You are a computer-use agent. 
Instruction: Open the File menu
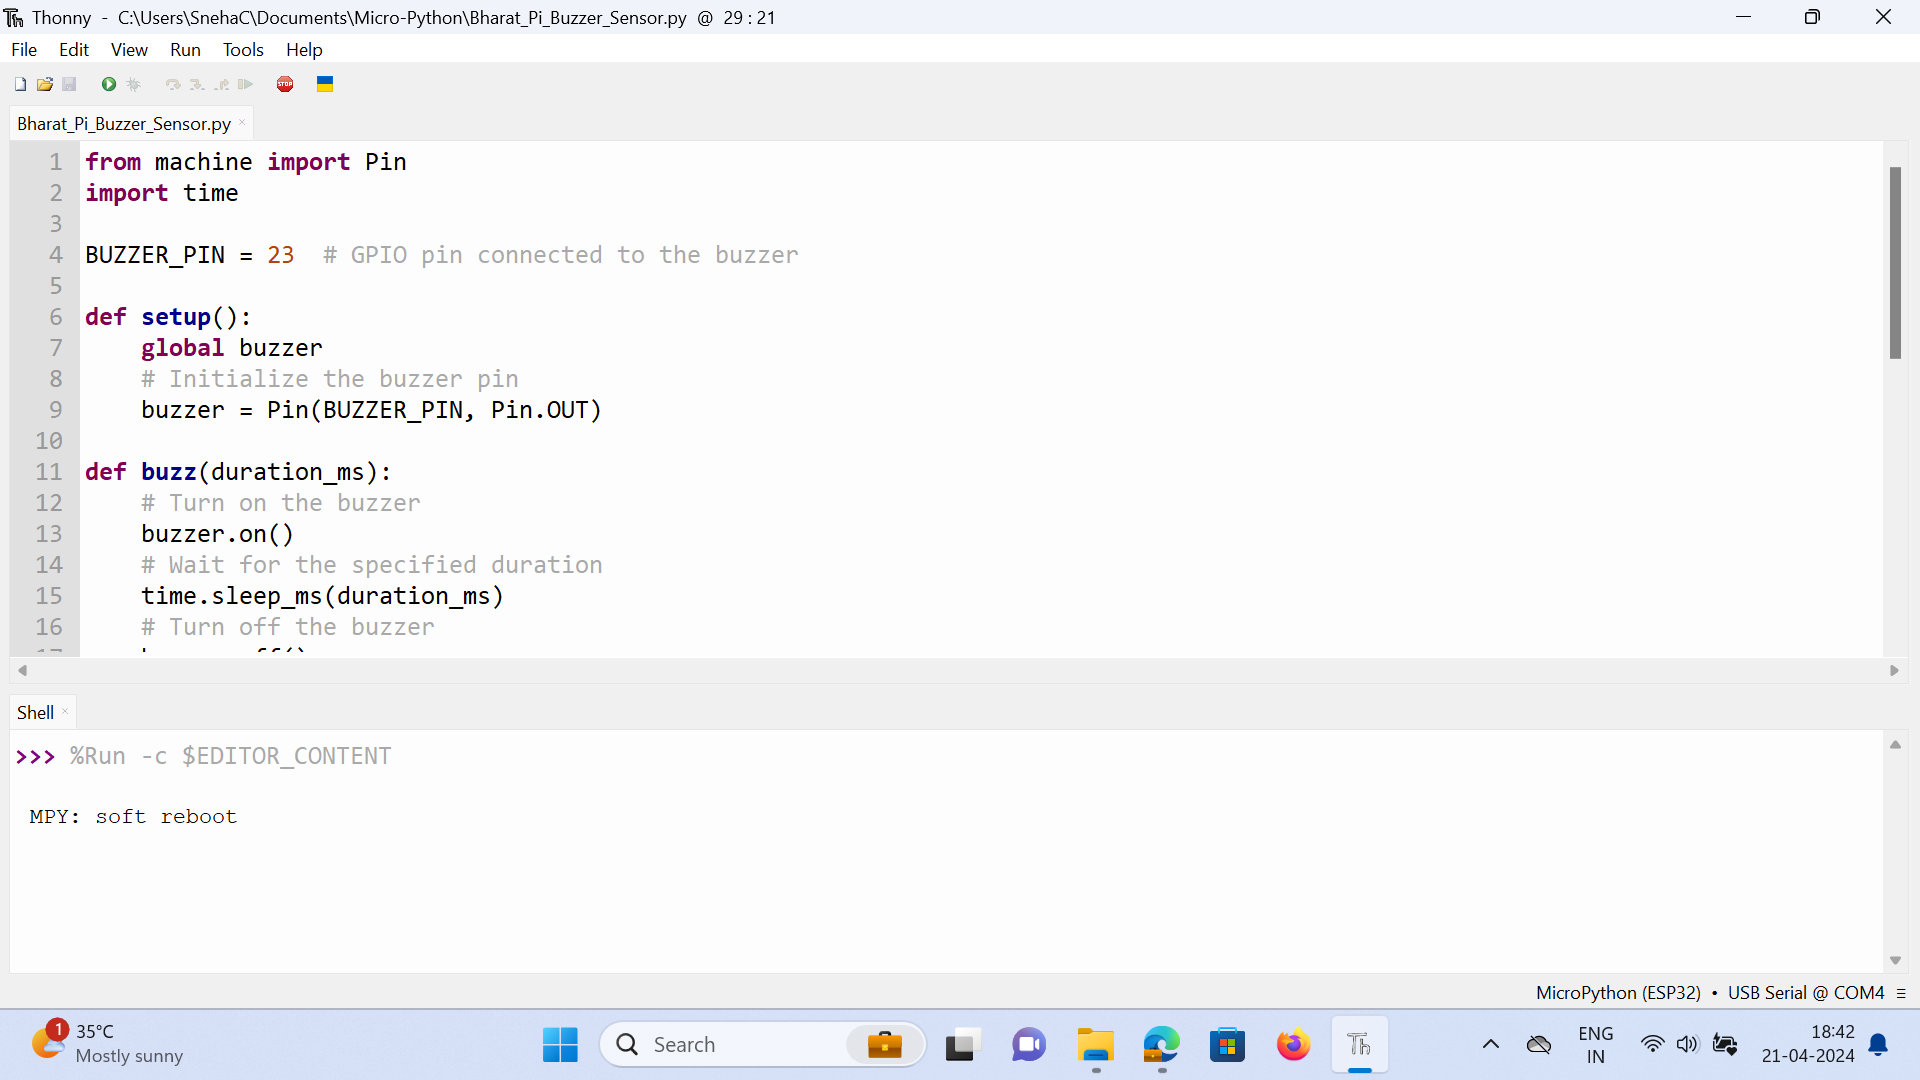(22, 49)
